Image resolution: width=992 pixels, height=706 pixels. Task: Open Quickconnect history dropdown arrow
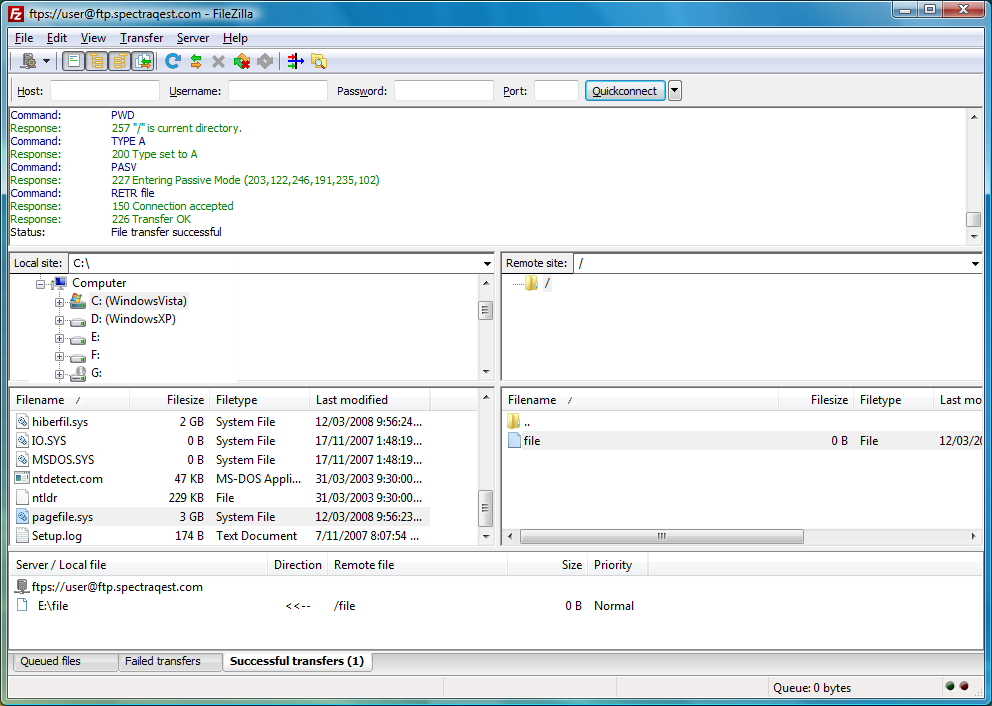click(675, 91)
